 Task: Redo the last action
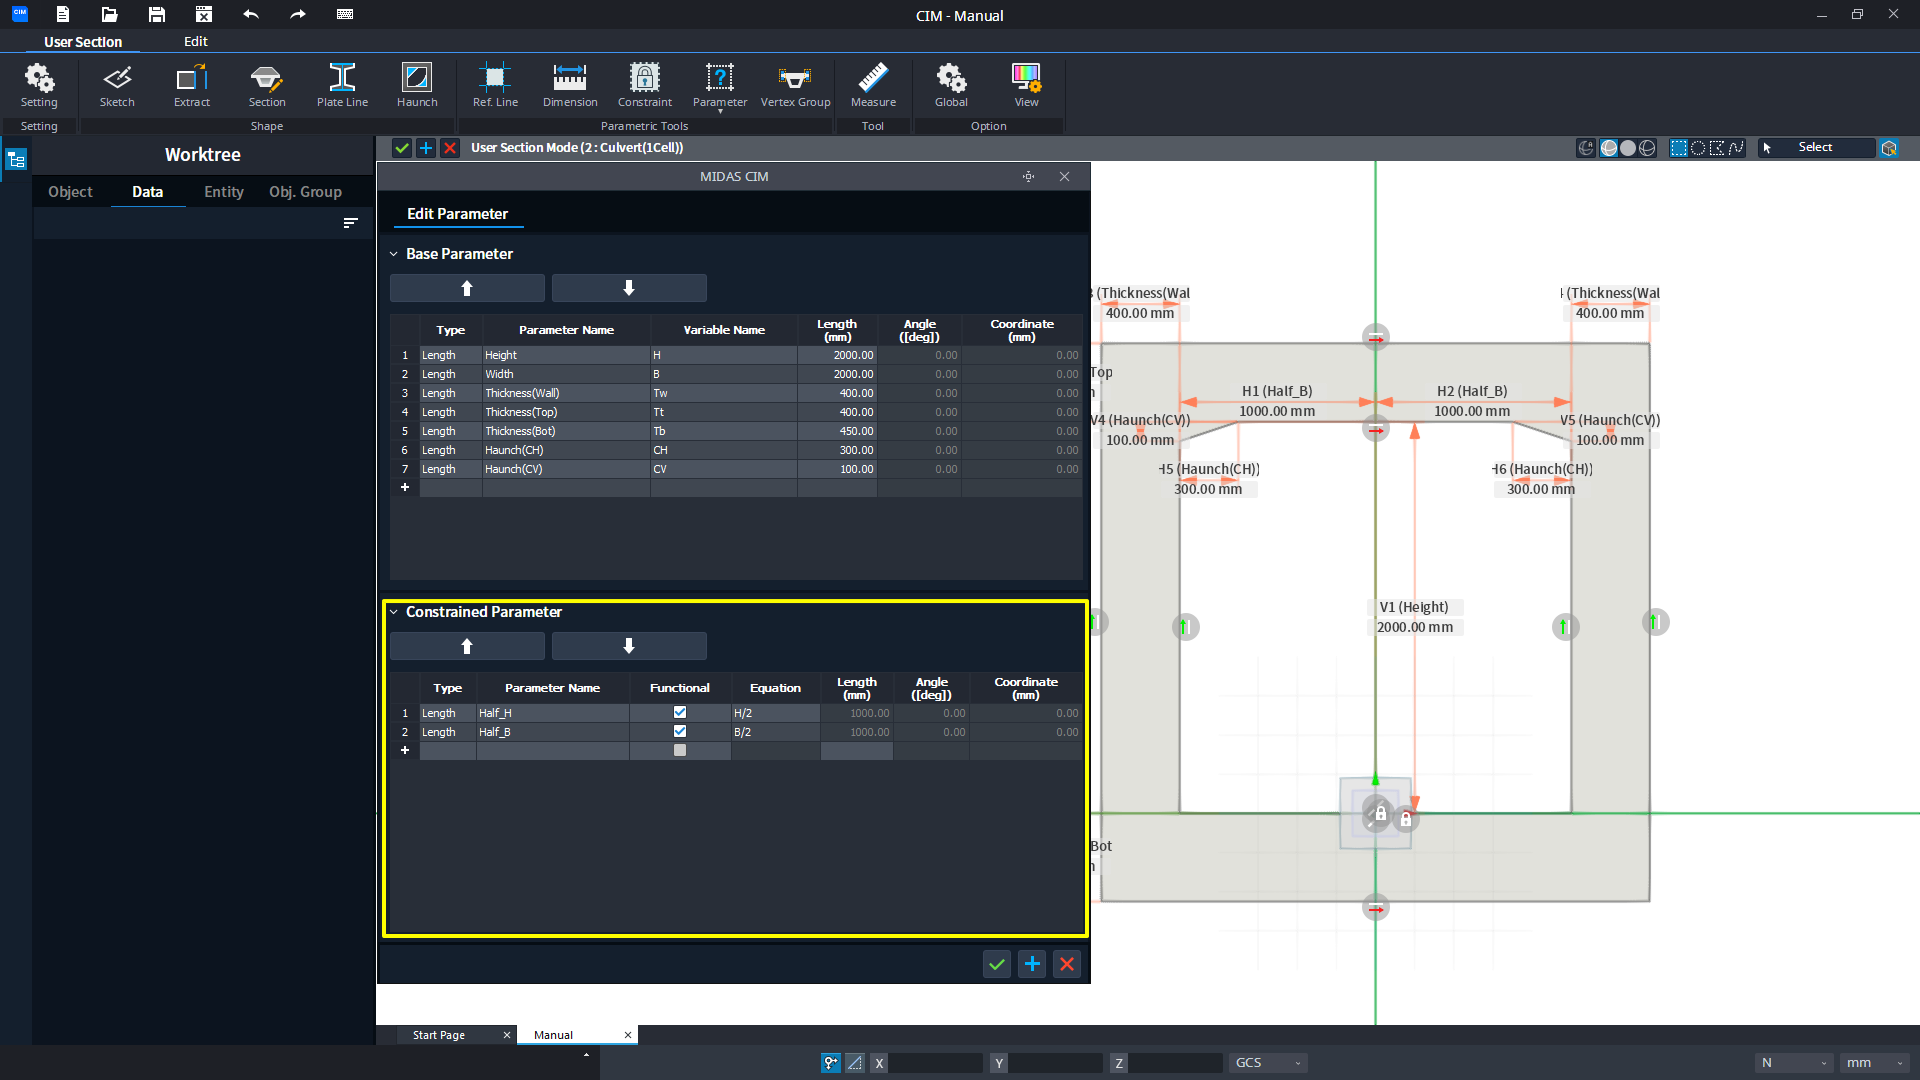click(x=298, y=14)
